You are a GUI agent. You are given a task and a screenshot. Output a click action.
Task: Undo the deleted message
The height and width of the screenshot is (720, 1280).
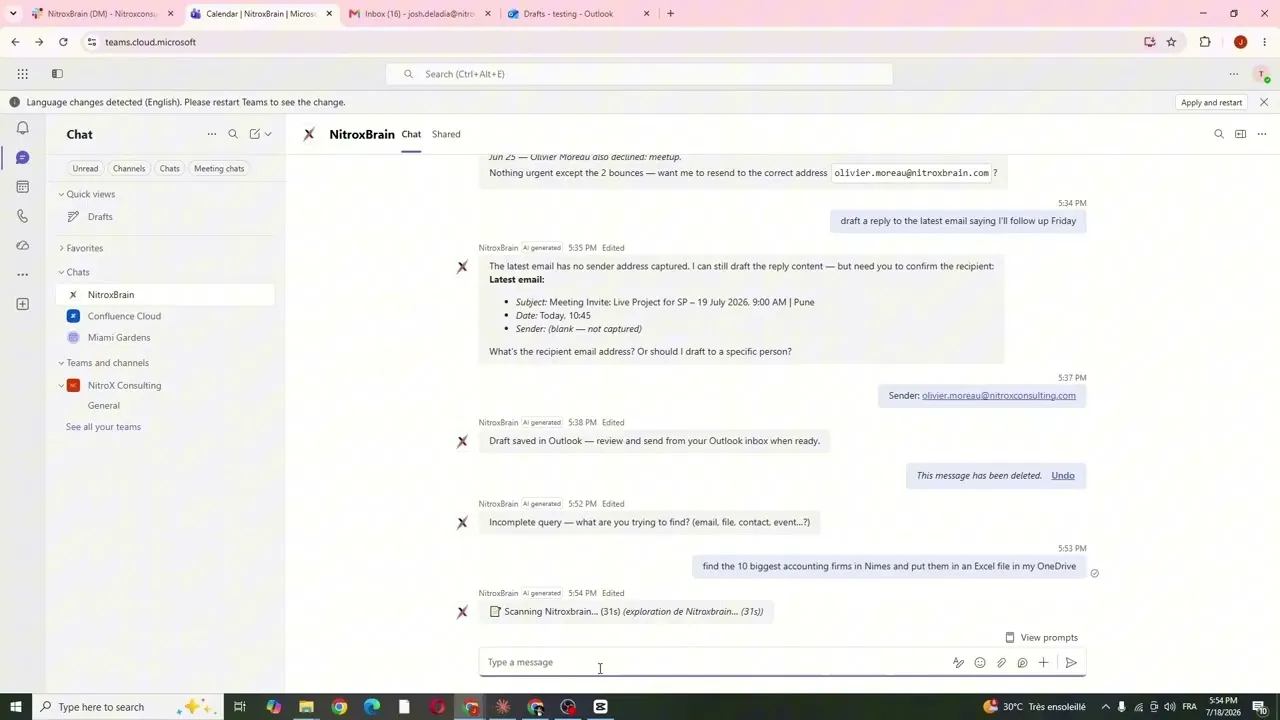click(1062, 476)
